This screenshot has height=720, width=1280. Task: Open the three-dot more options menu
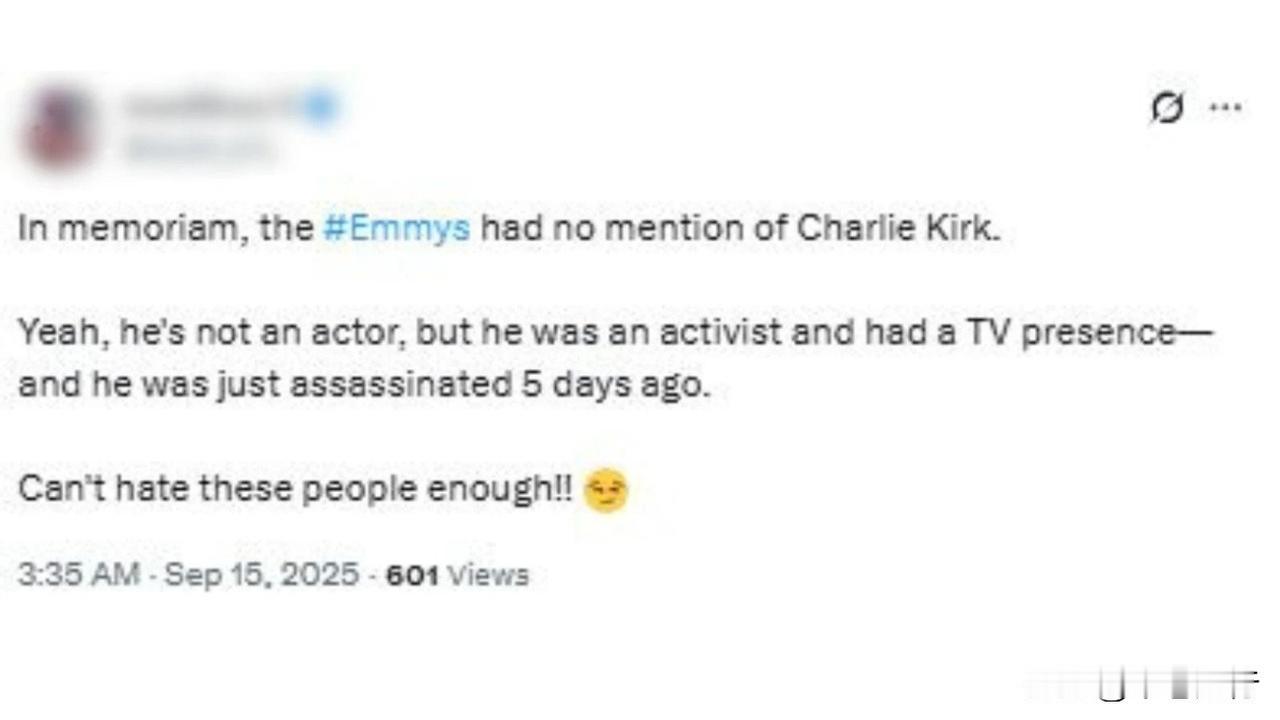click(1225, 107)
